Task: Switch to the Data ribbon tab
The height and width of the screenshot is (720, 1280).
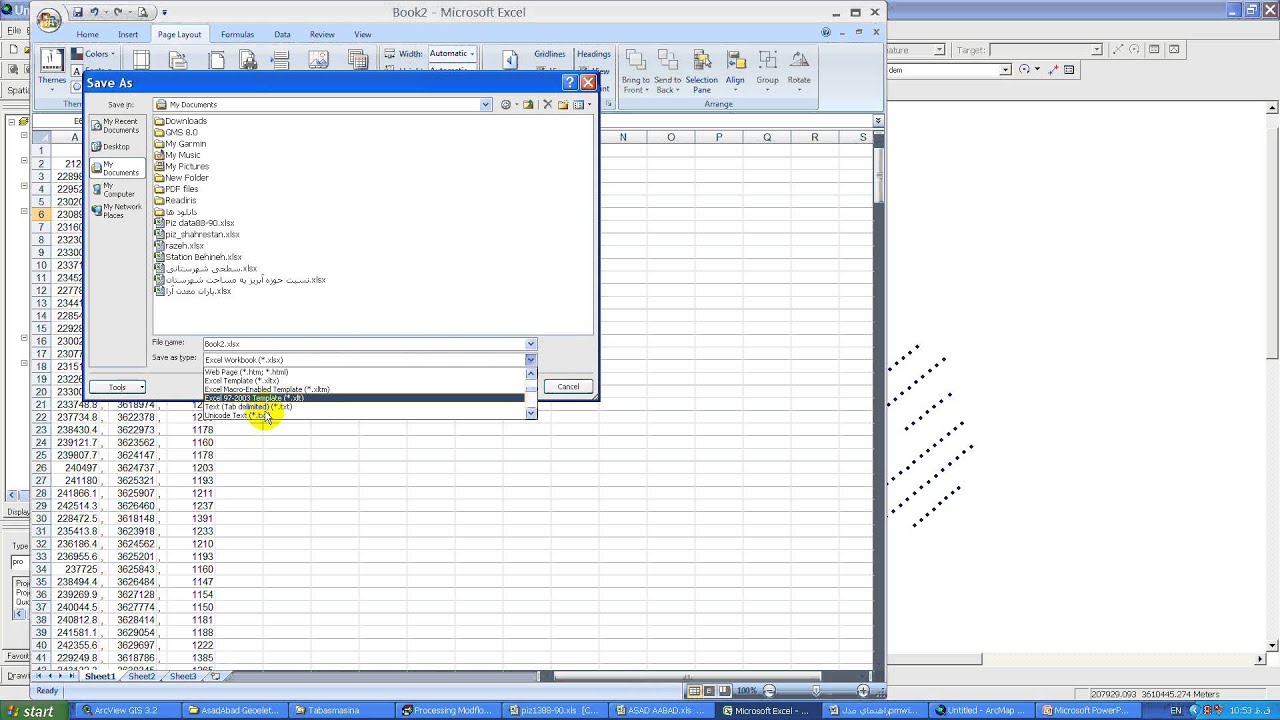Action: (282, 34)
